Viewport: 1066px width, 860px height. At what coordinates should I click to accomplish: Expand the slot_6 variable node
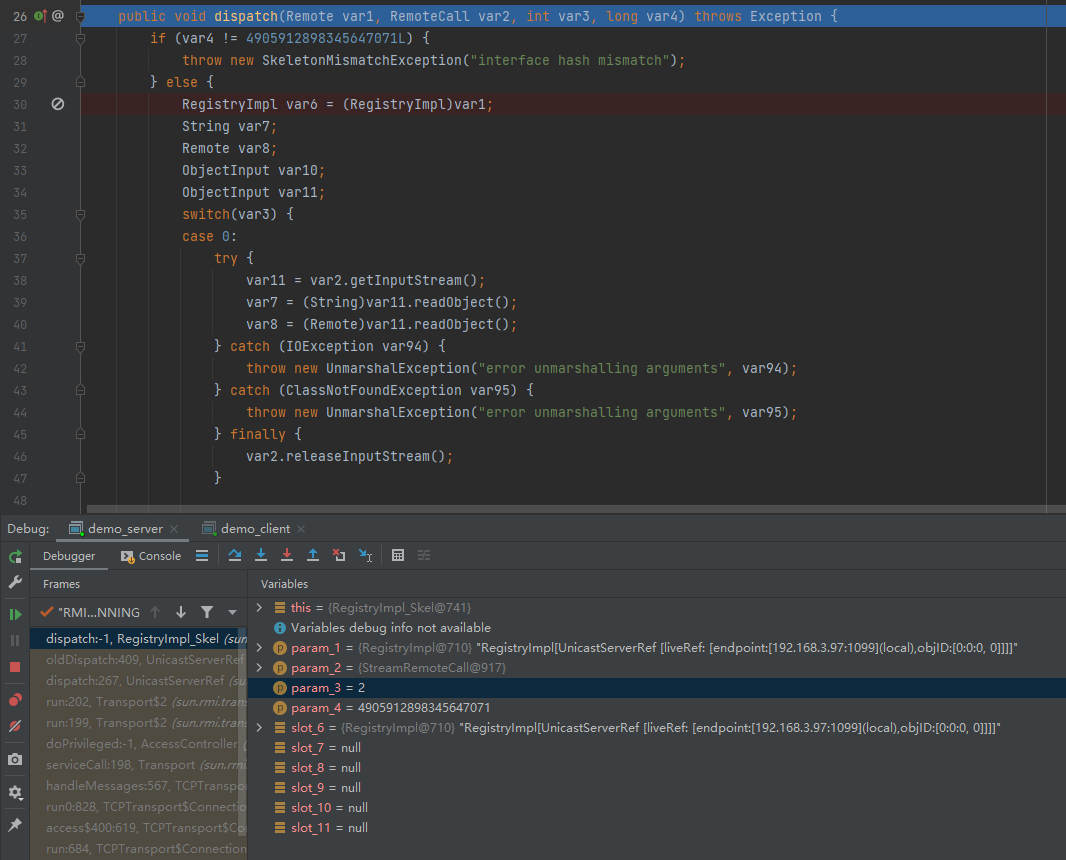(259, 727)
